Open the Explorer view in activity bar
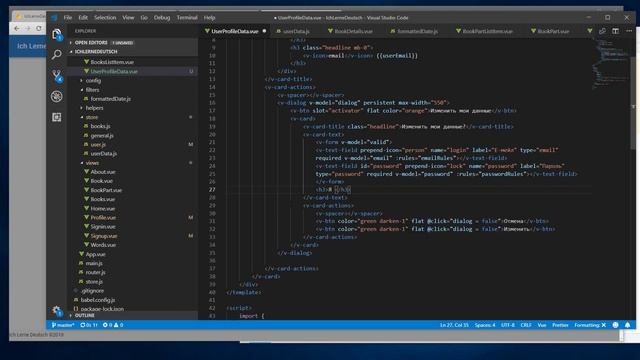 coord(57,34)
